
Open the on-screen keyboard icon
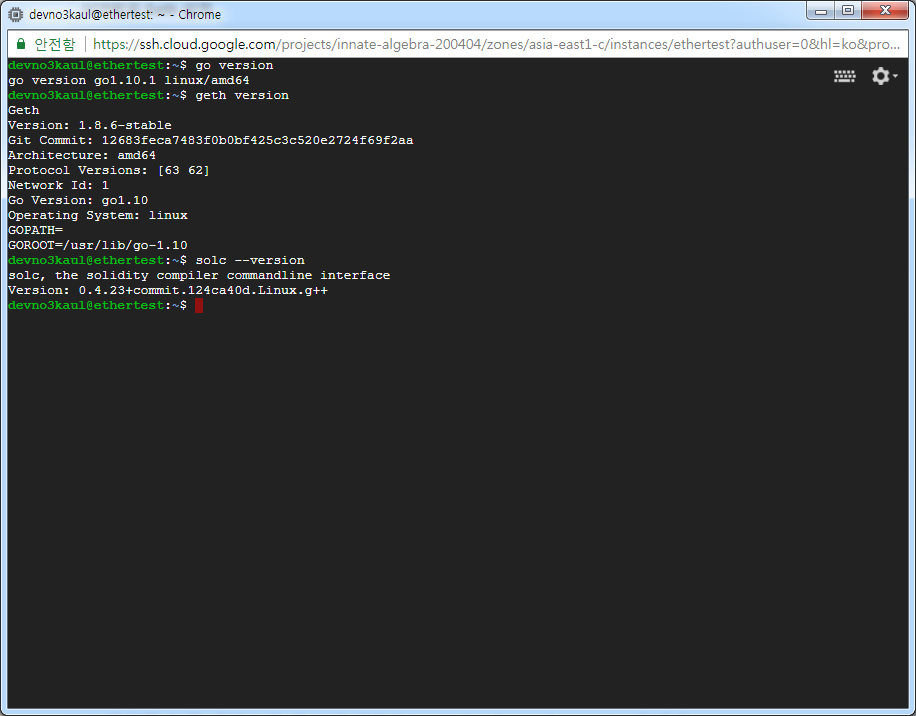(x=844, y=76)
